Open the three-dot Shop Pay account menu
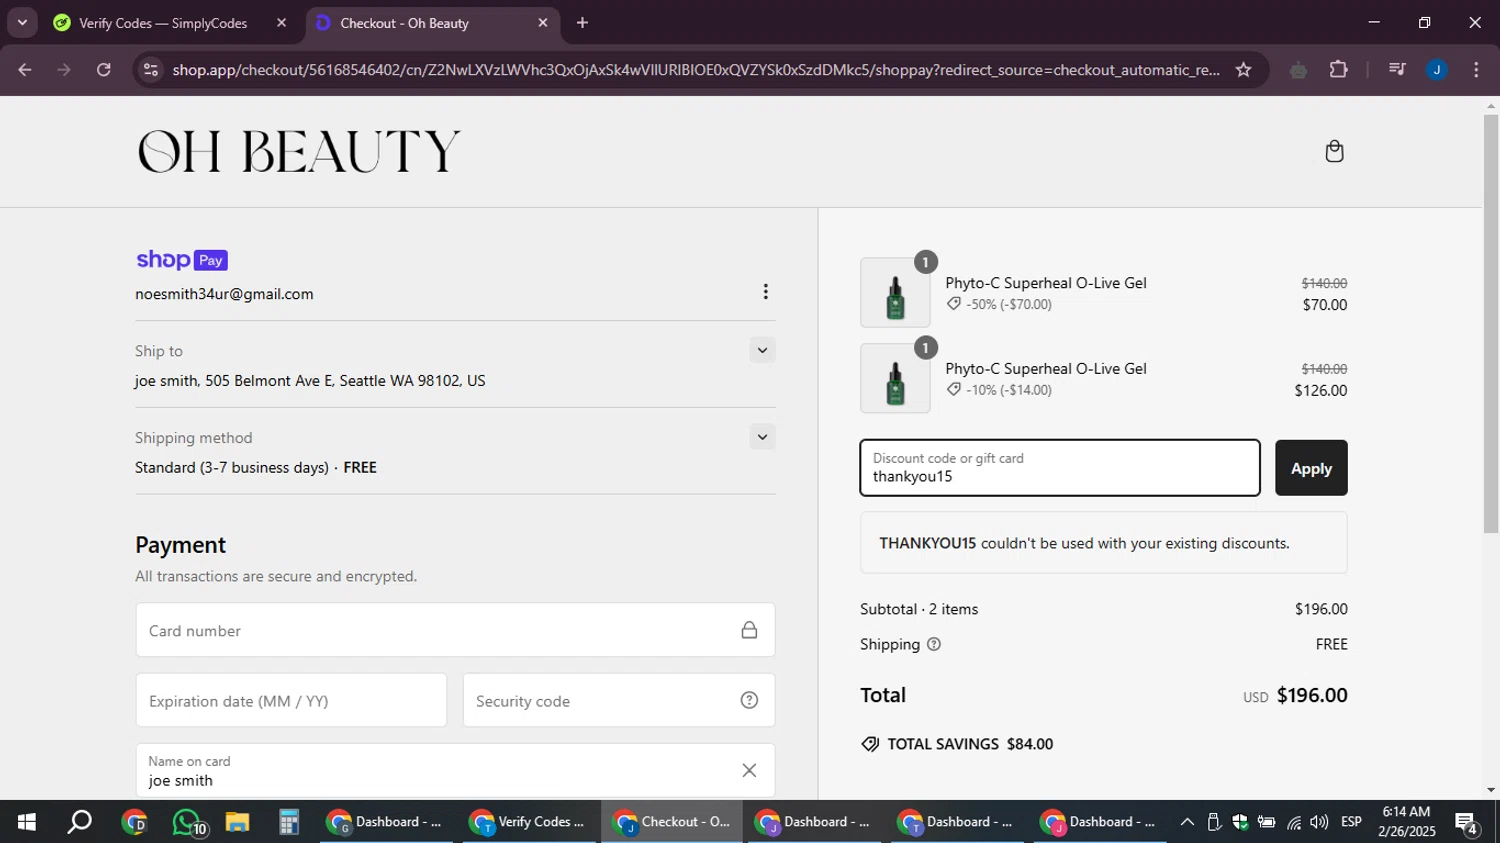 pyautogui.click(x=765, y=292)
